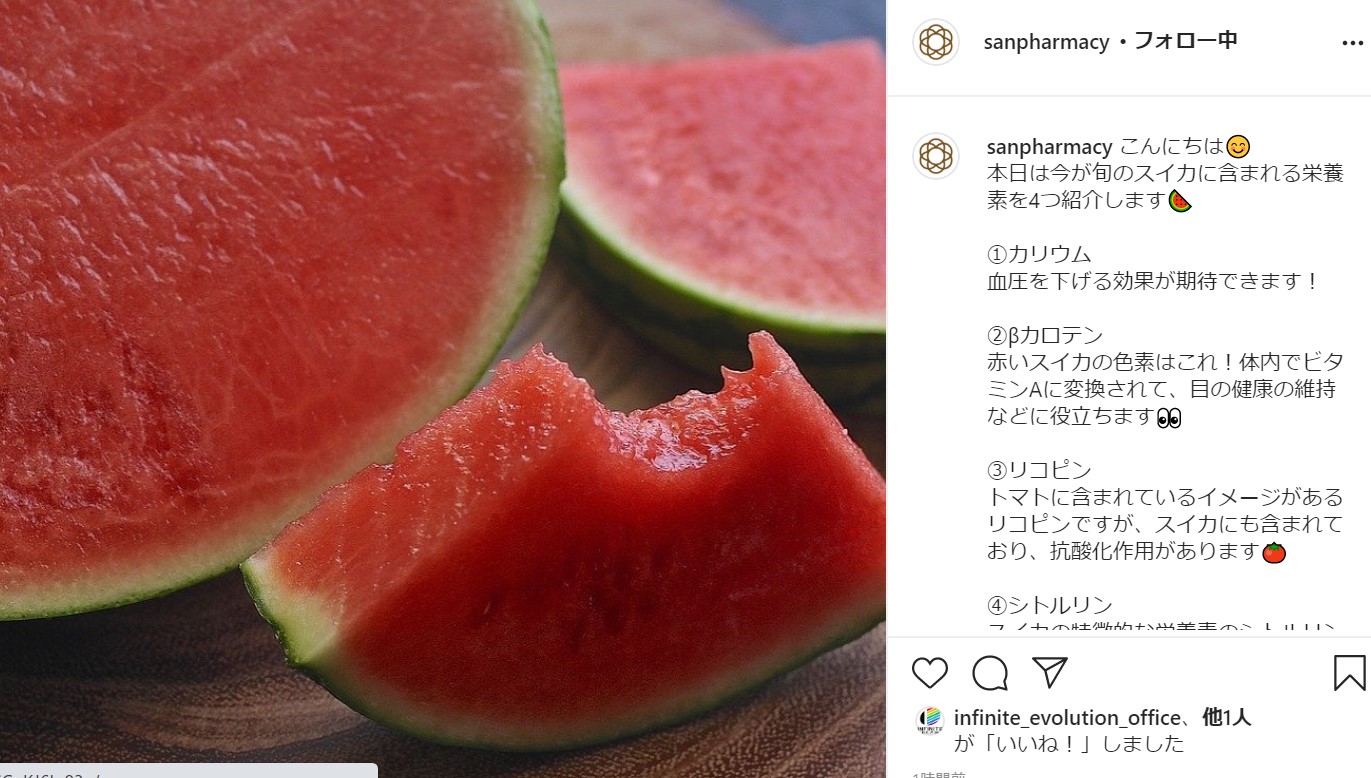Viewport: 1371px width, 778px height.
Task: Click the post timestamp below likes
Action: pos(939,774)
